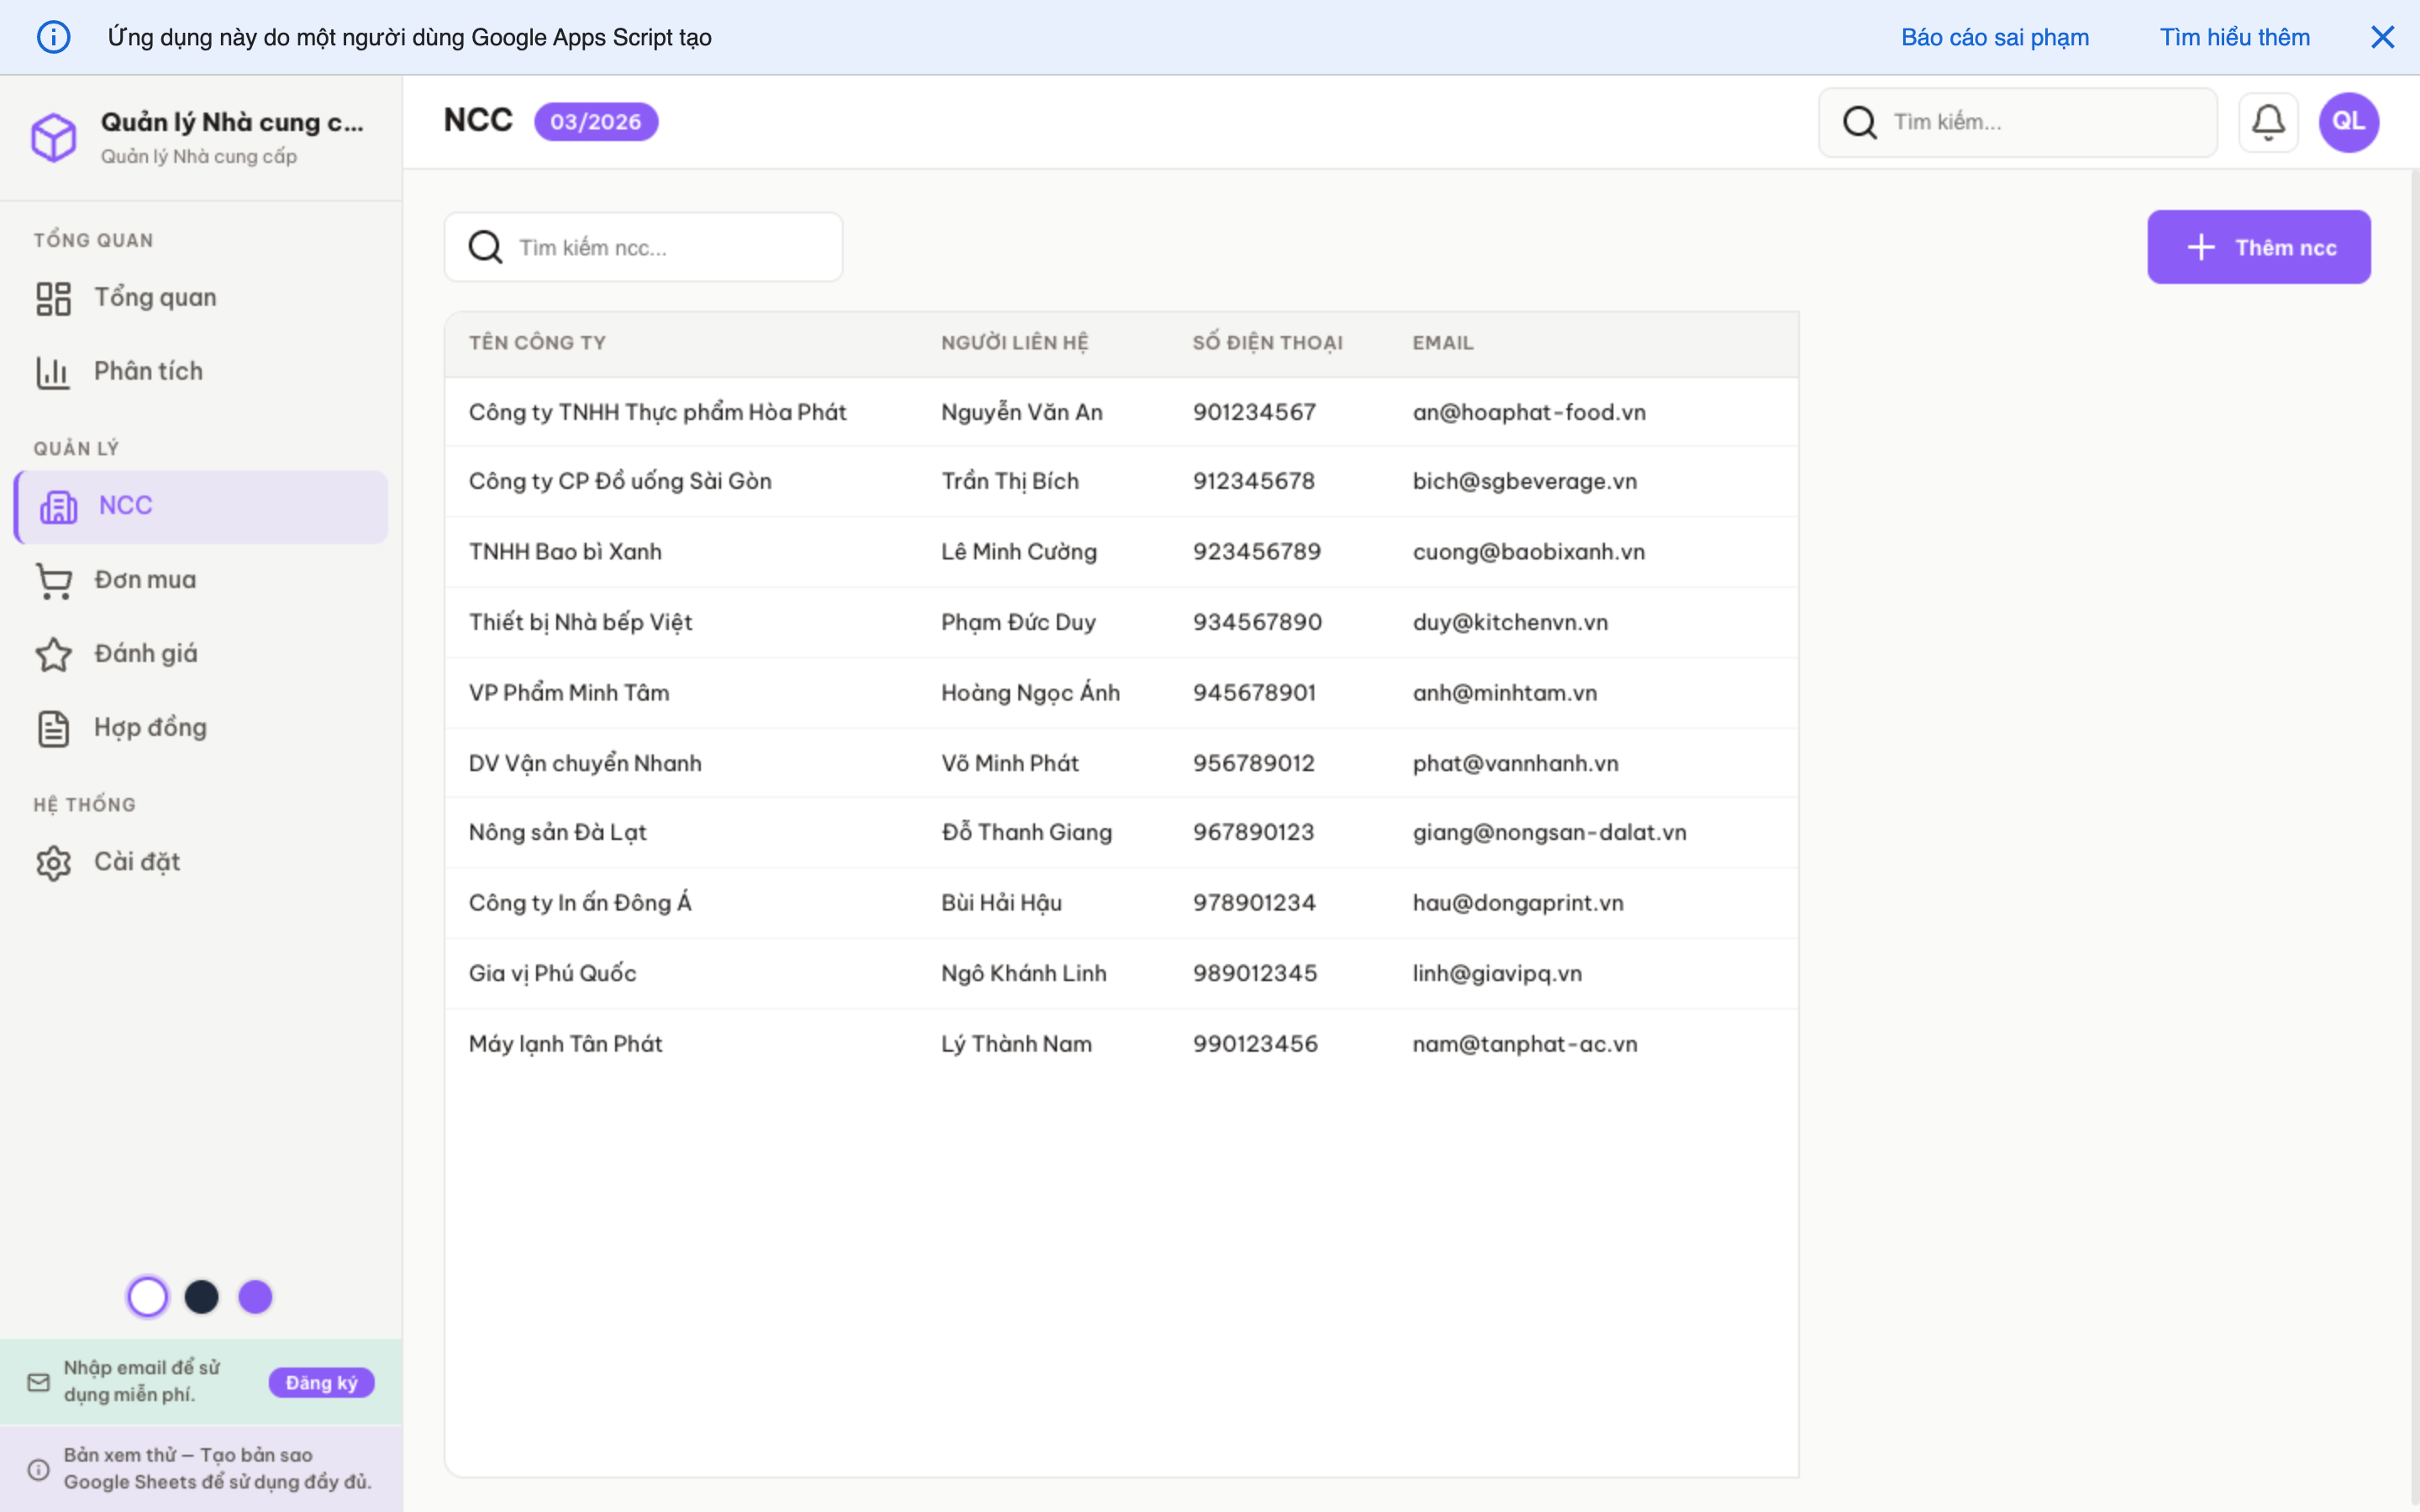Select the purple color swatch
The height and width of the screenshot is (1512, 2420).
click(x=255, y=1296)
